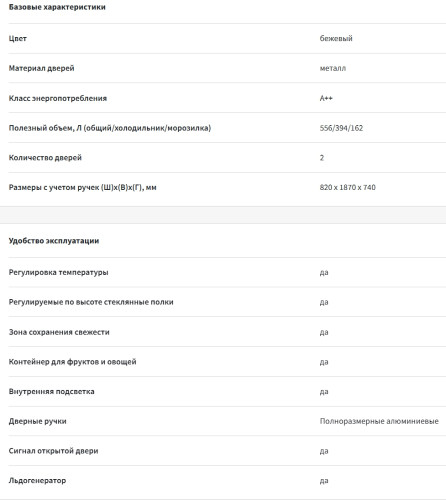Click the "Удобство эксплуатации" section heading
The image size is (446, 500).
coord(54,241)
